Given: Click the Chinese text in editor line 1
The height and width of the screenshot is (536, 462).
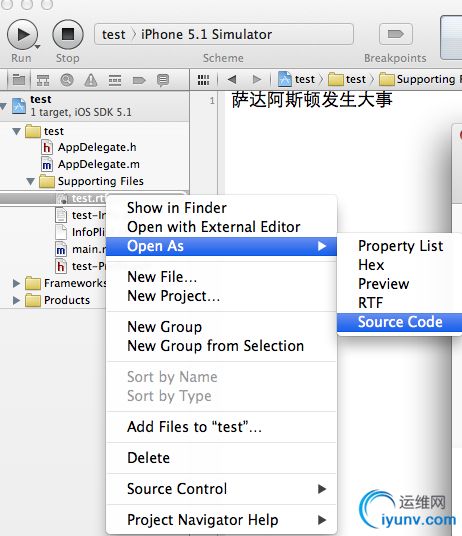Looking at the screenshot, I should click(x=312, y=99).
